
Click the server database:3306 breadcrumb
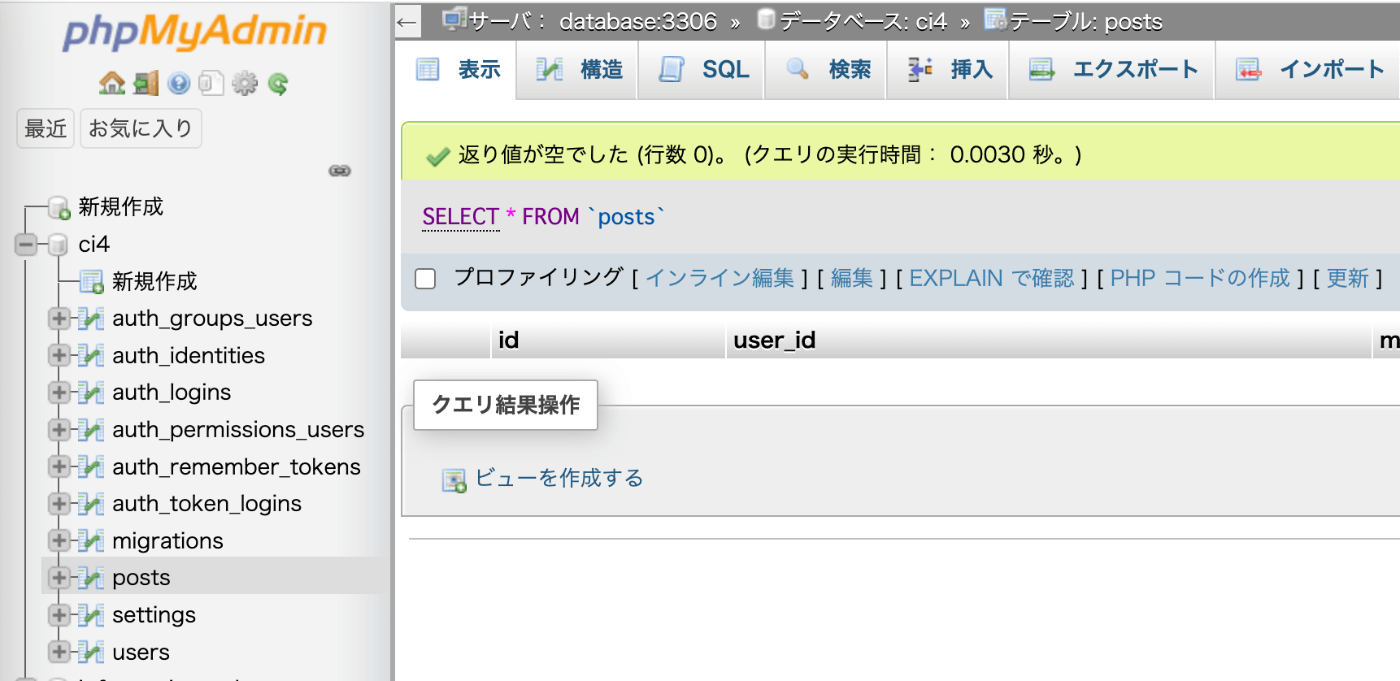click(x=638, y=21)
